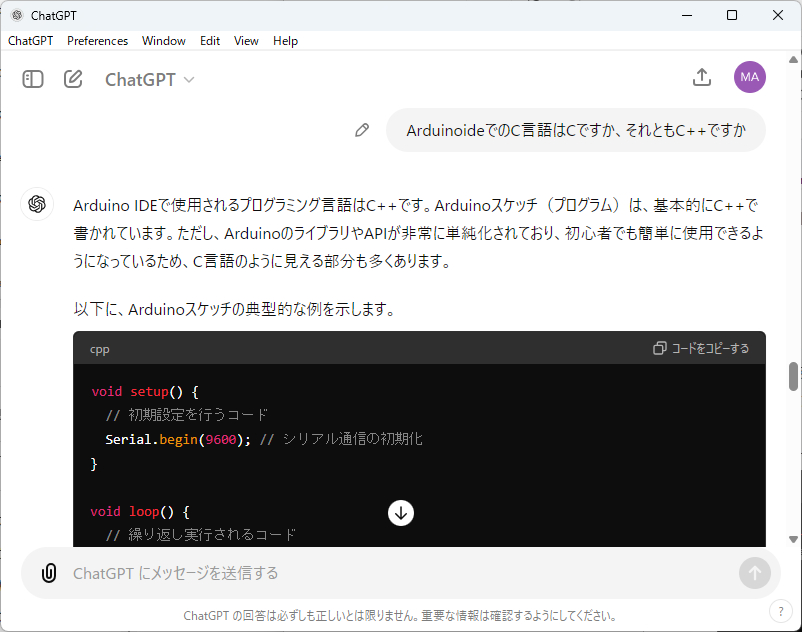The width and height of the screenshot is (802, 632).
Task: Expand the ChatGPT model selector dropdown
Action: (x=150, y=79)
